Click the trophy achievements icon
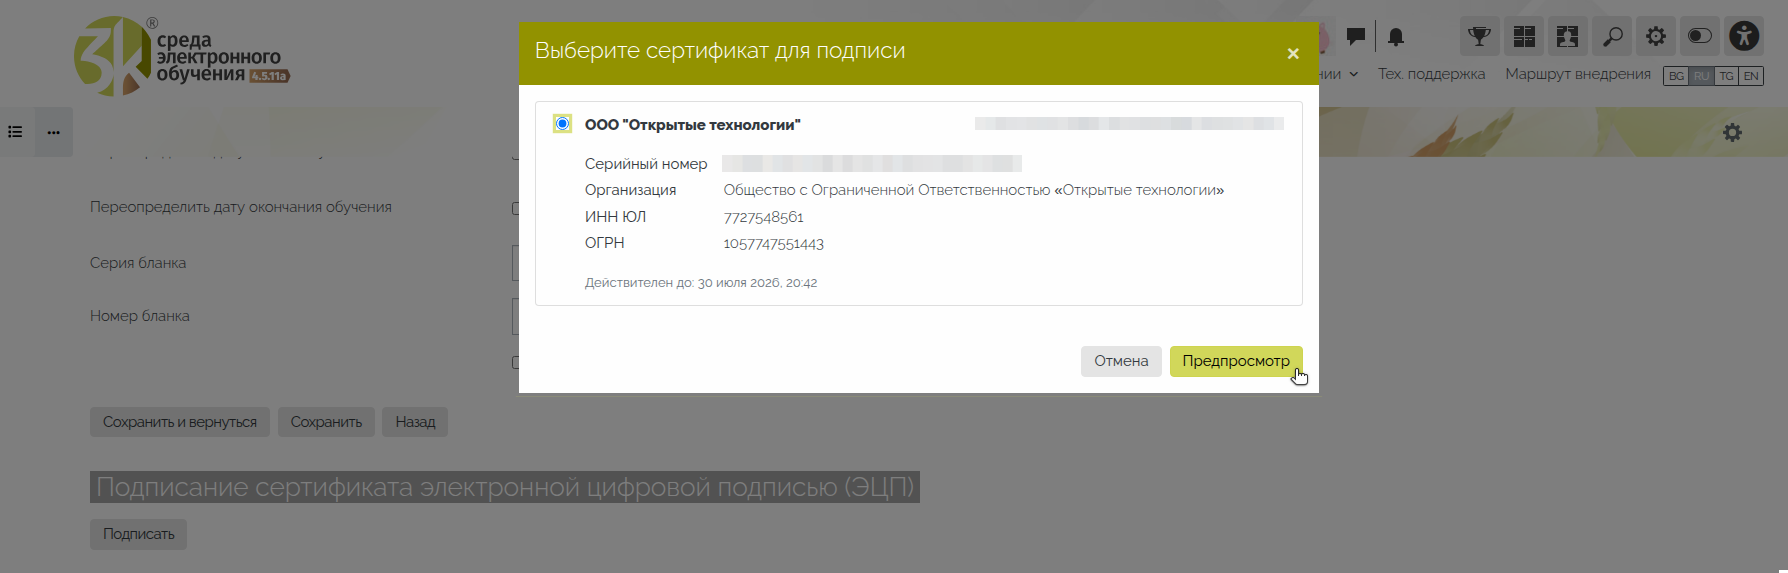The image size is (1788, 573). point(1479,37)
